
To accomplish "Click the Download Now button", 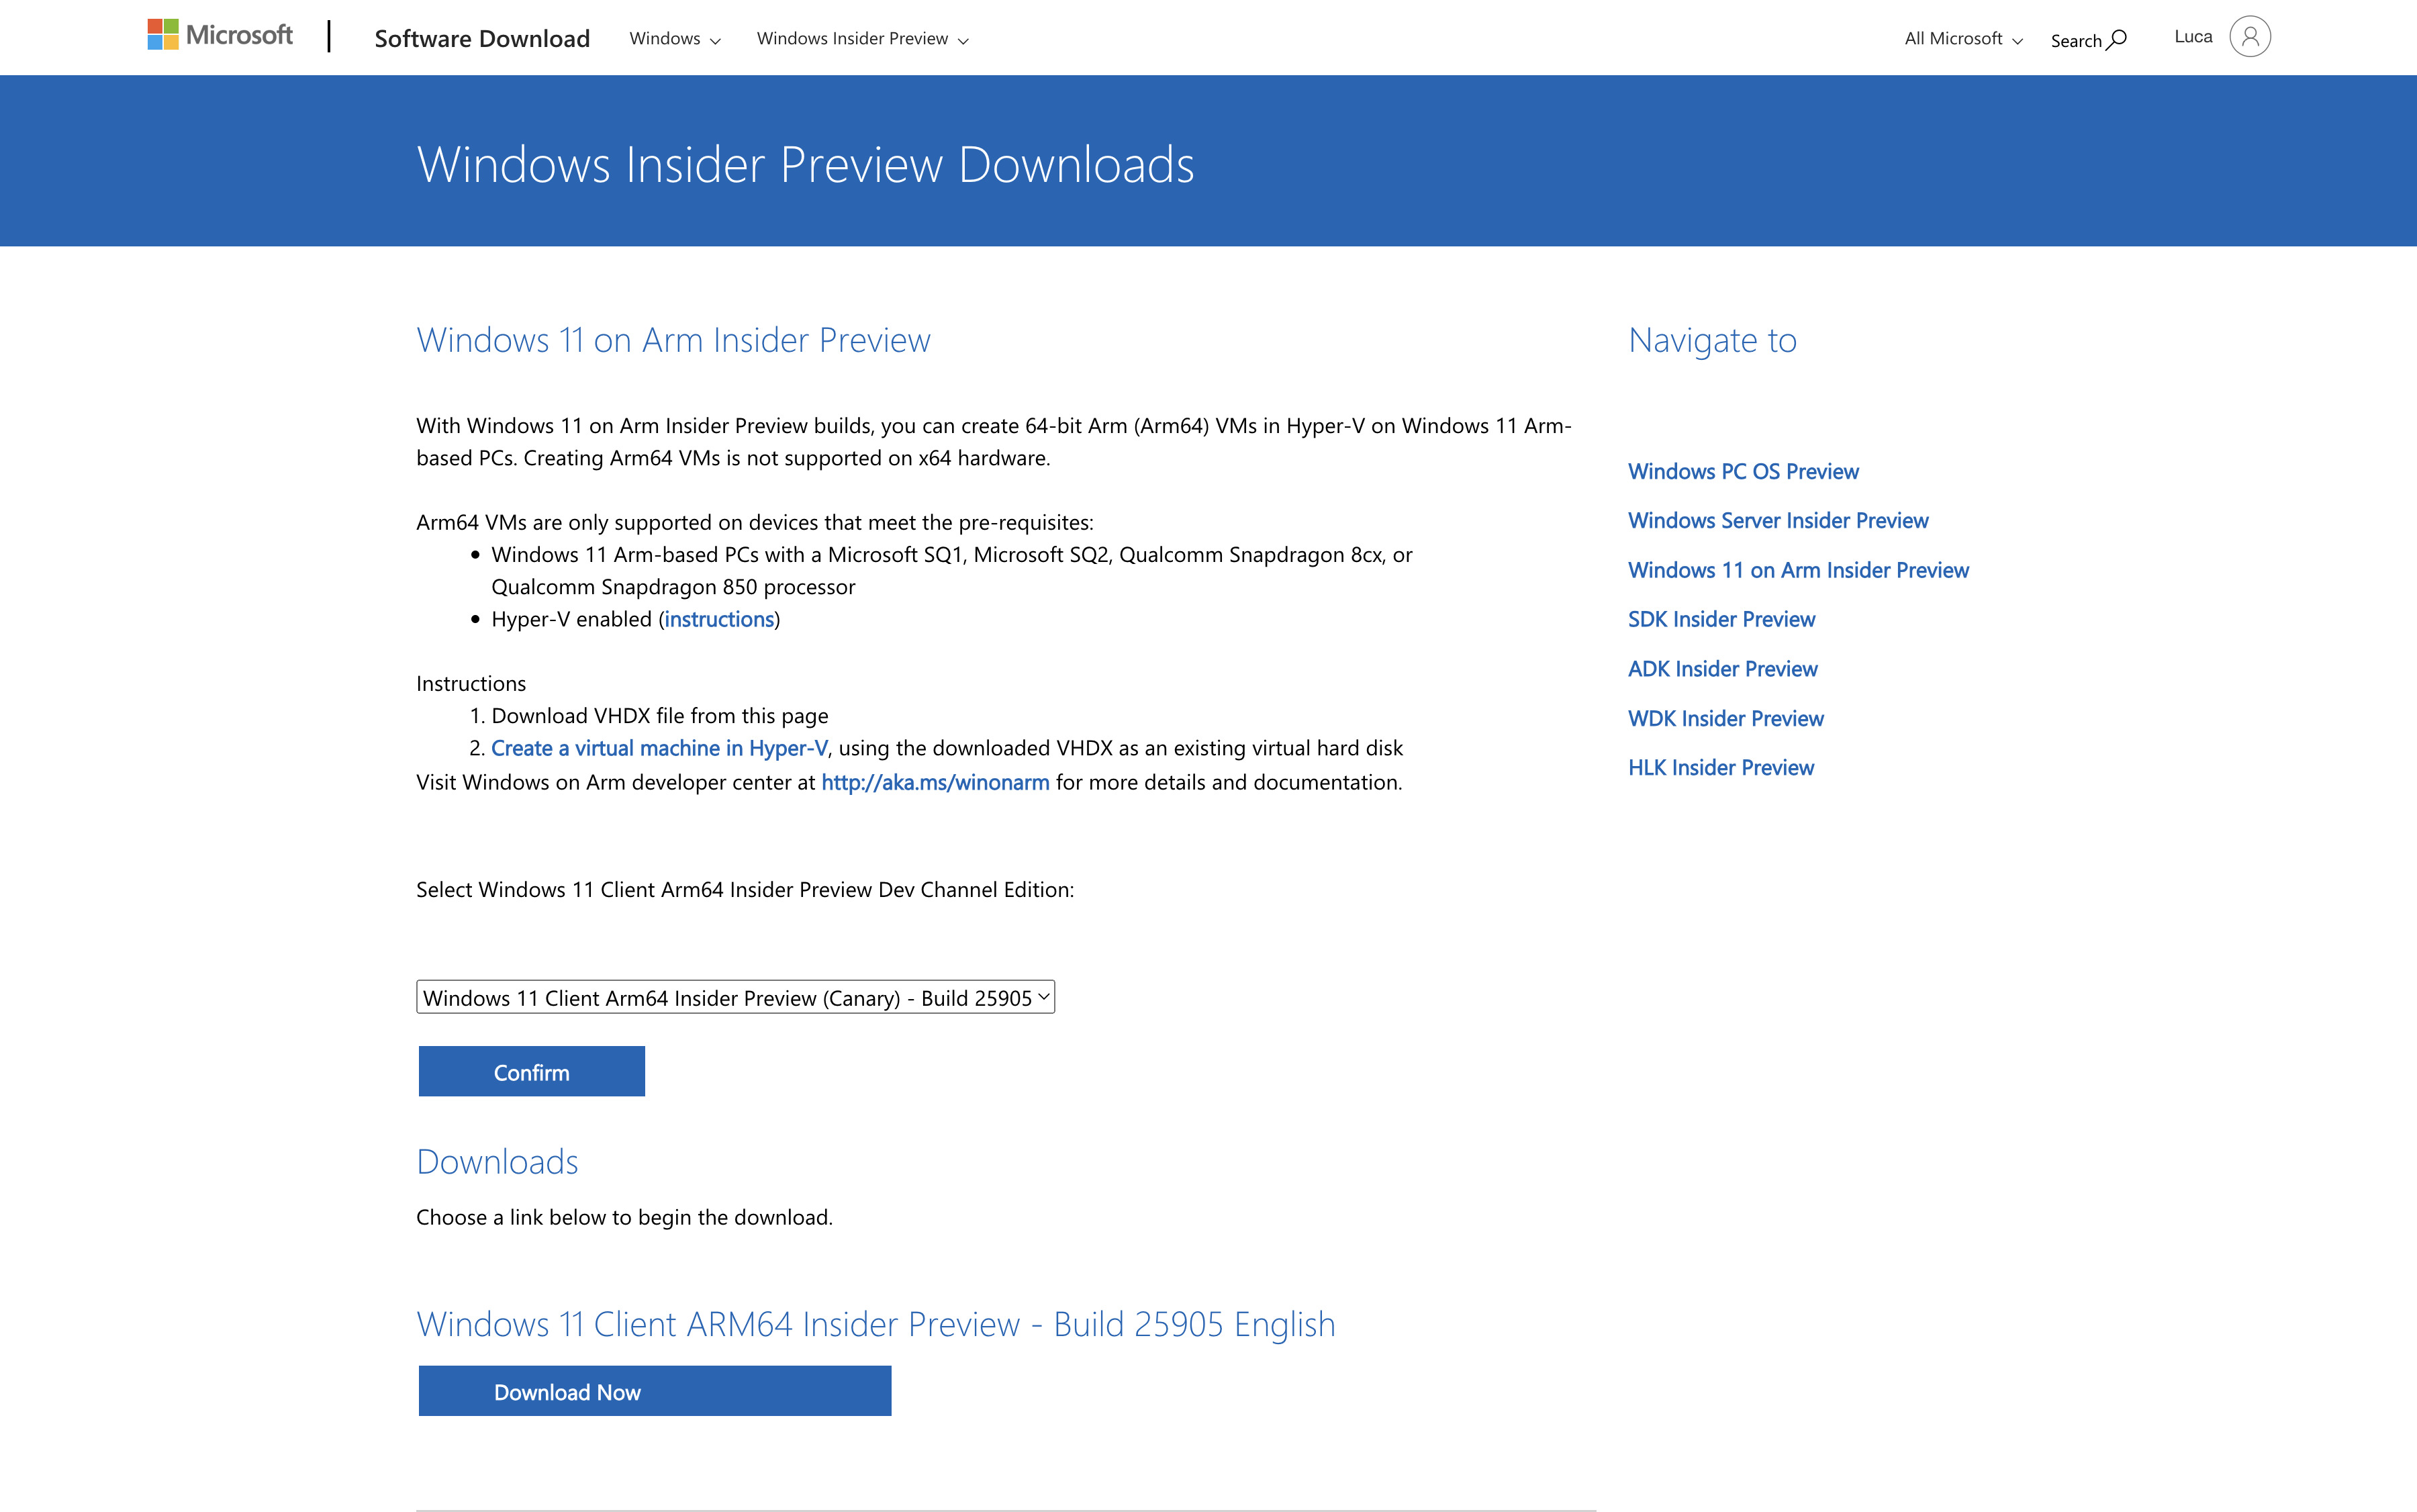I will coord(653,1390).
